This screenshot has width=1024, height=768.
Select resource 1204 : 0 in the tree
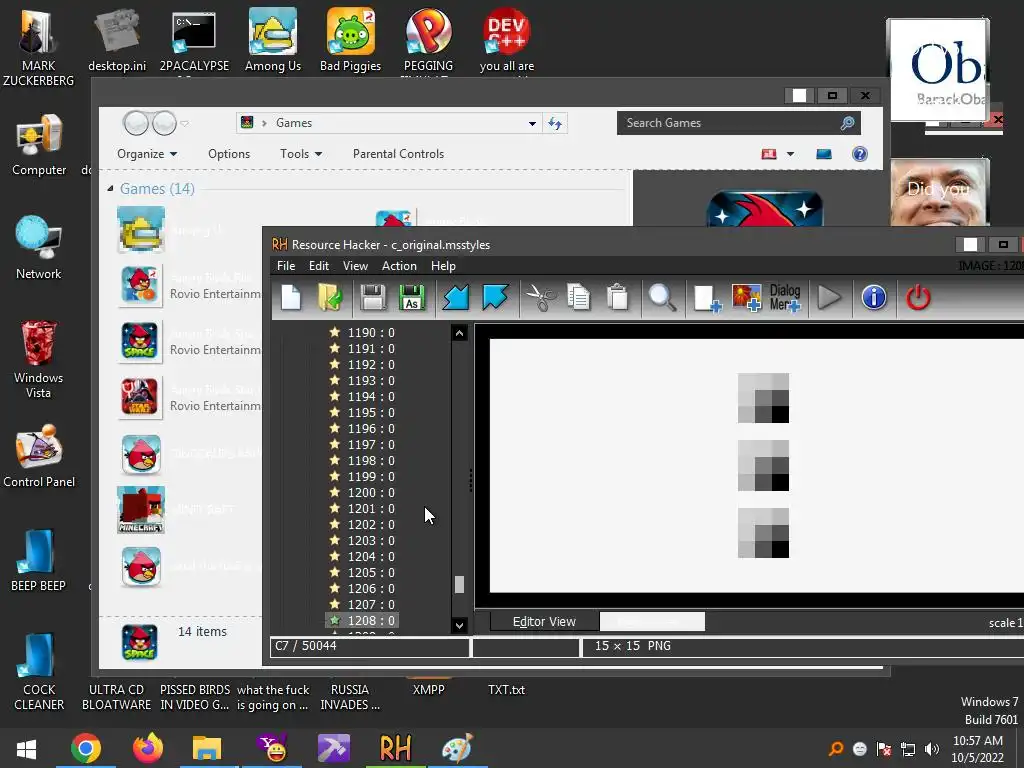tap(371, 556)
